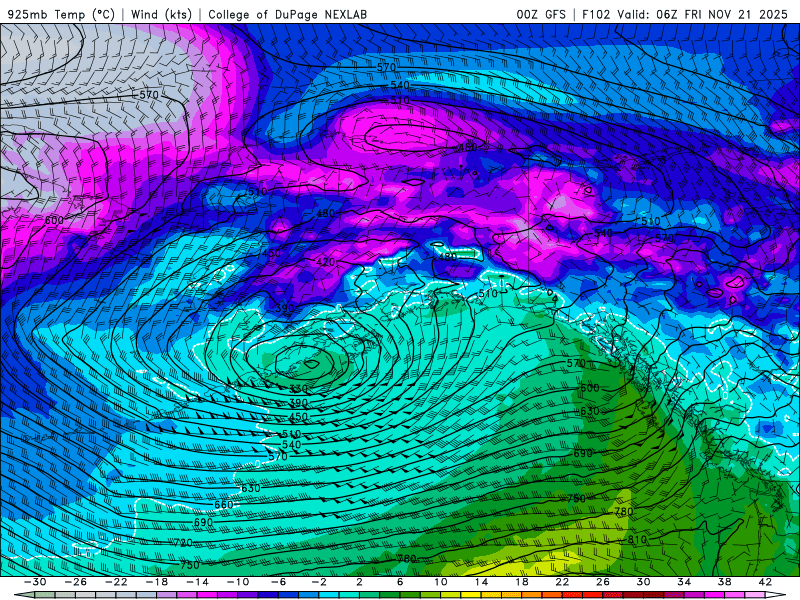Click the 18 color scale label
Image resolution: width=800 pixels, height=600 pixels.
[x=521, y=582]
